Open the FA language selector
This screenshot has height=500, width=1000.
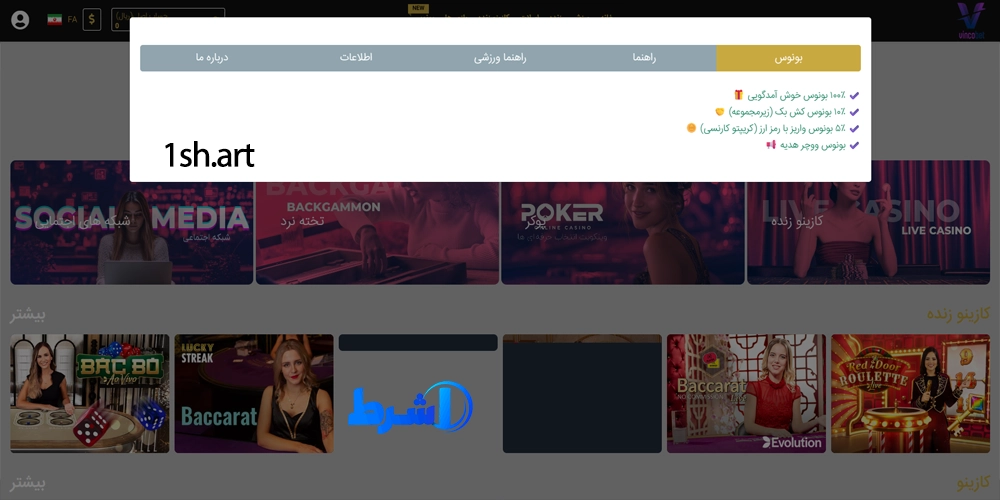(x=72, y=20)
